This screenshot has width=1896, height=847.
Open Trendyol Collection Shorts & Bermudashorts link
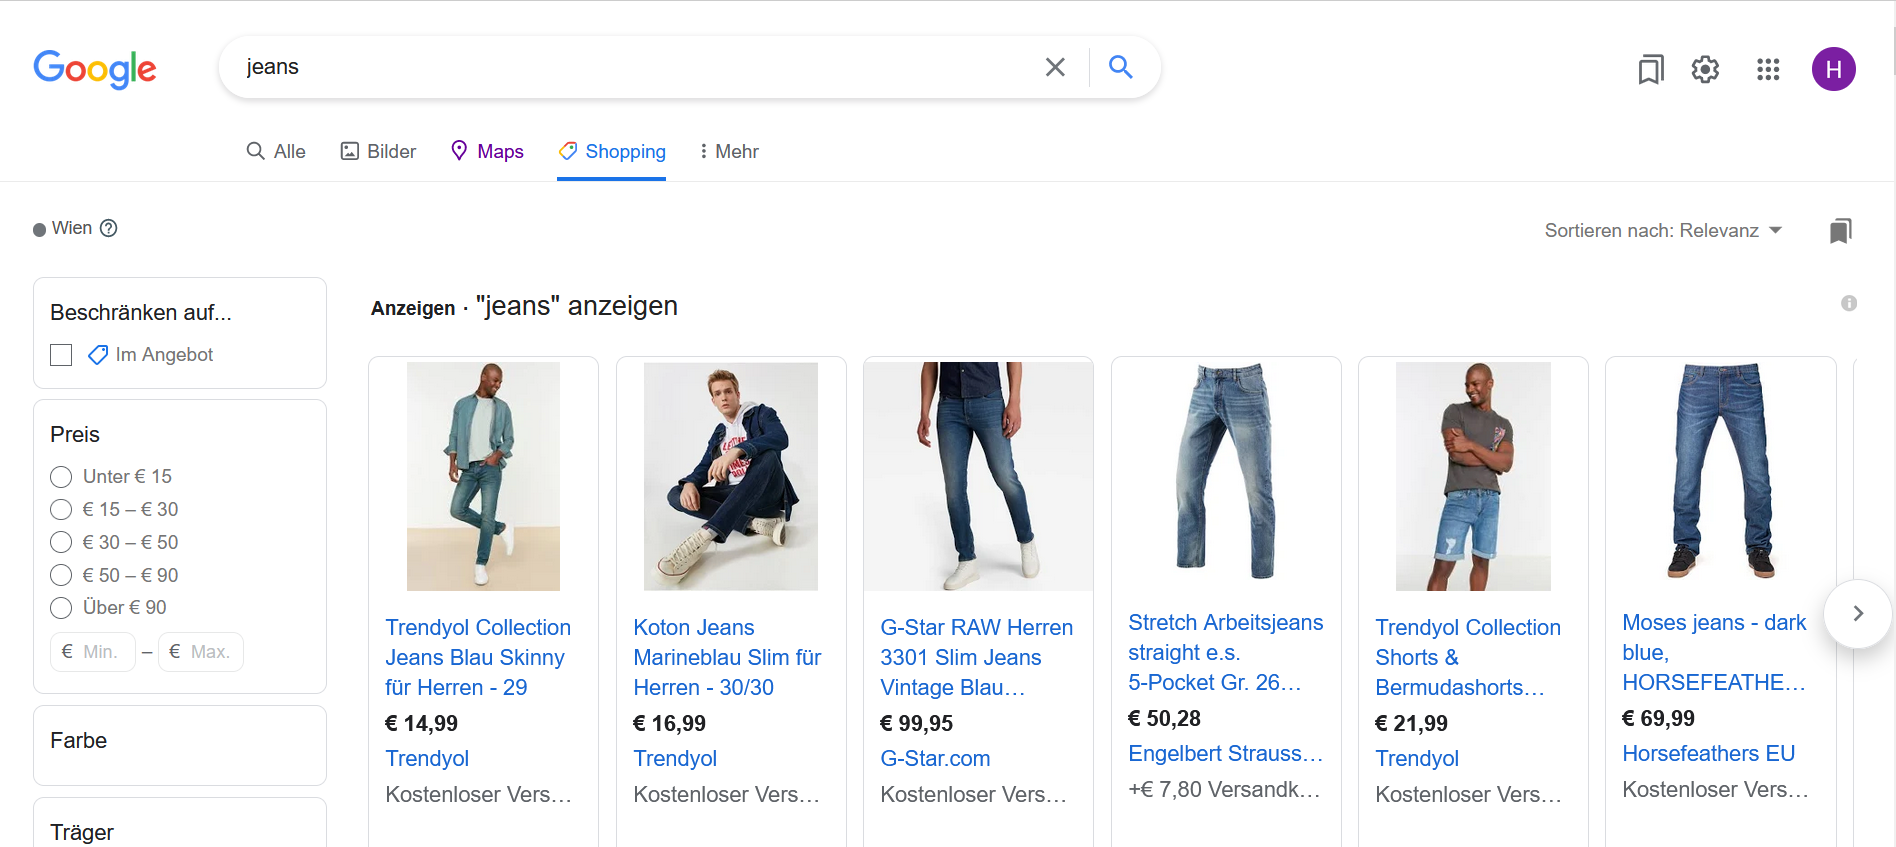click(x=1468, y=658)
